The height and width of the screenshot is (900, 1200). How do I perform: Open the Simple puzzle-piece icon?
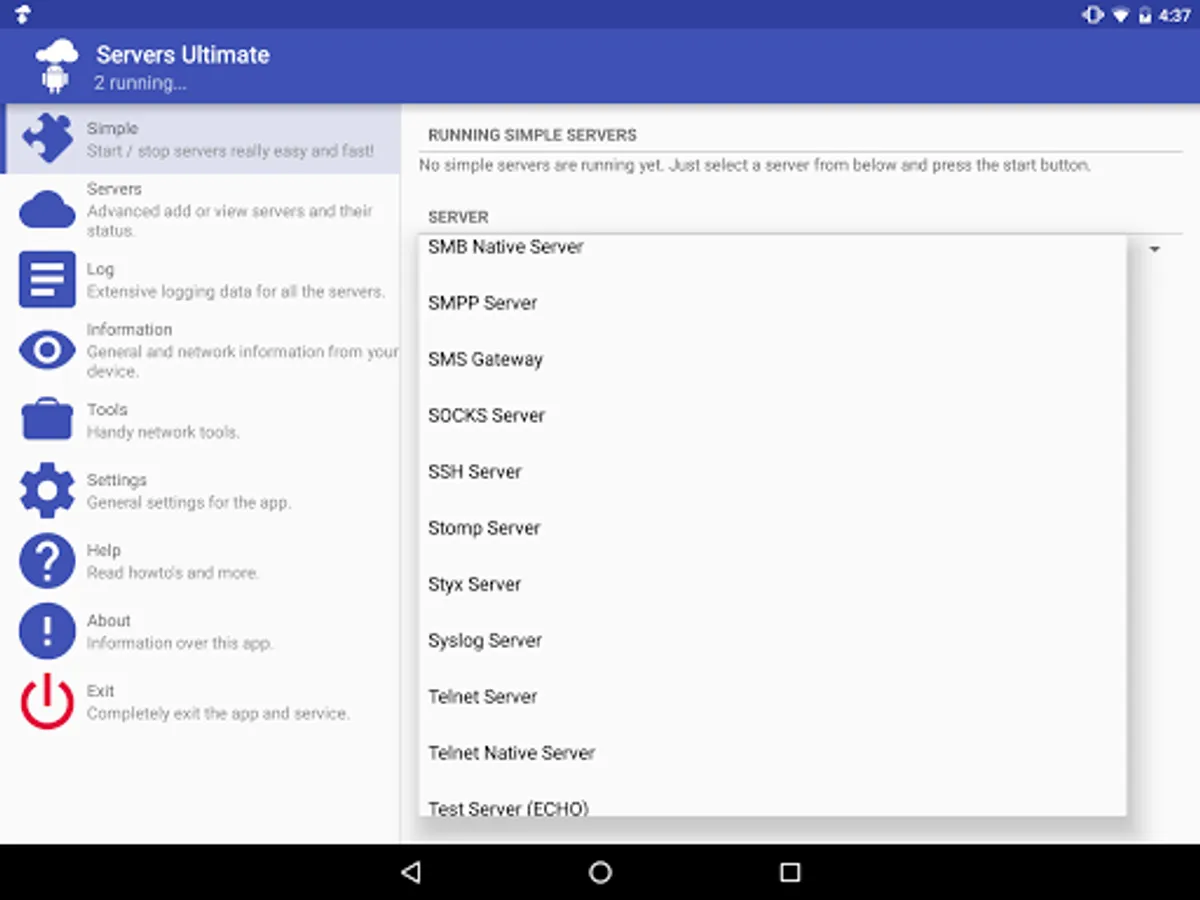coord(48,138)
